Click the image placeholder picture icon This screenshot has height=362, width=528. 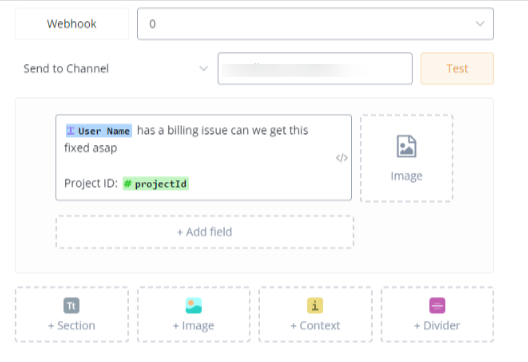point(406,146)
